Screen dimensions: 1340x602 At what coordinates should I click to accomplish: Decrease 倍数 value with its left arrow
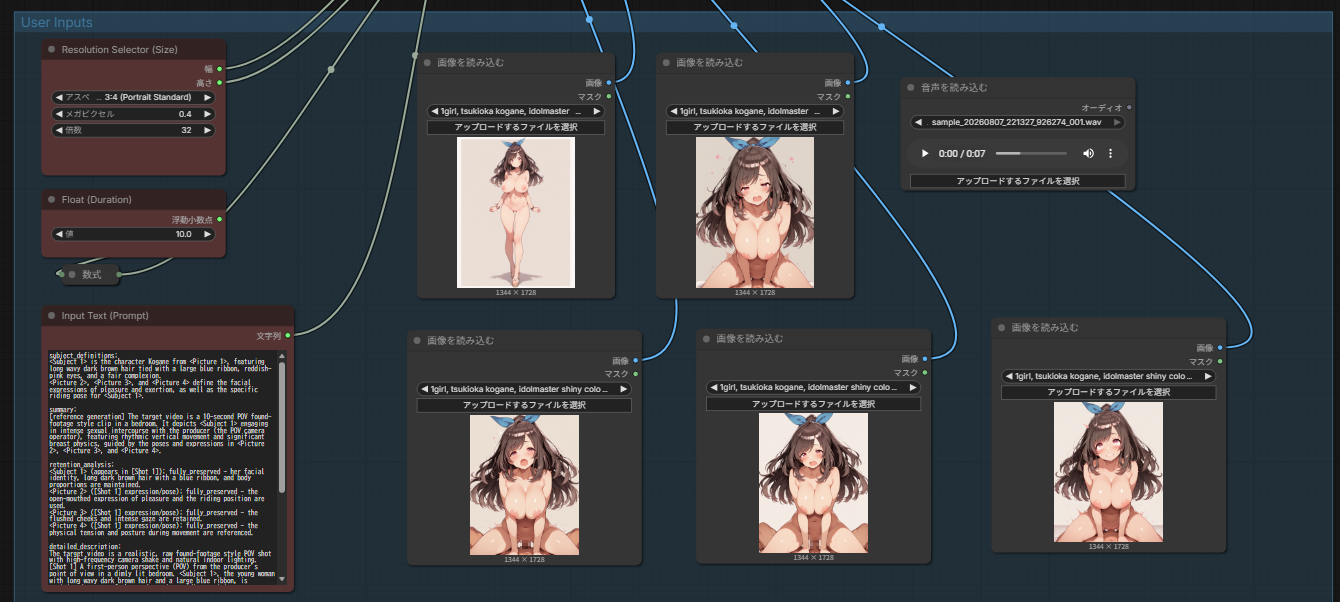[59, 130]
